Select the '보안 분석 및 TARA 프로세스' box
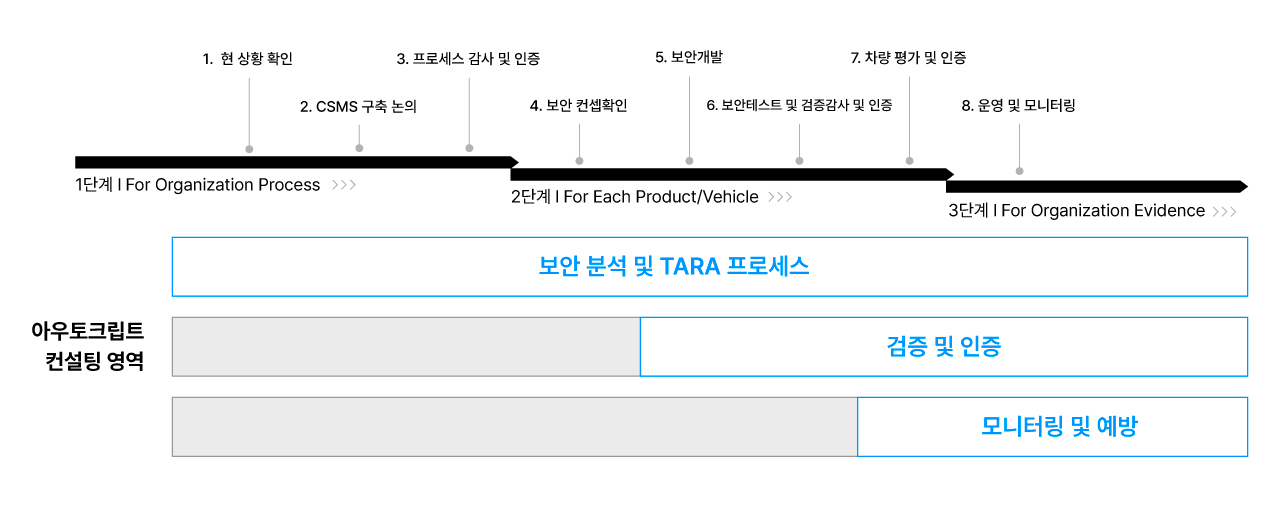This screenshot has height=512, width=1280. (709, 267)
